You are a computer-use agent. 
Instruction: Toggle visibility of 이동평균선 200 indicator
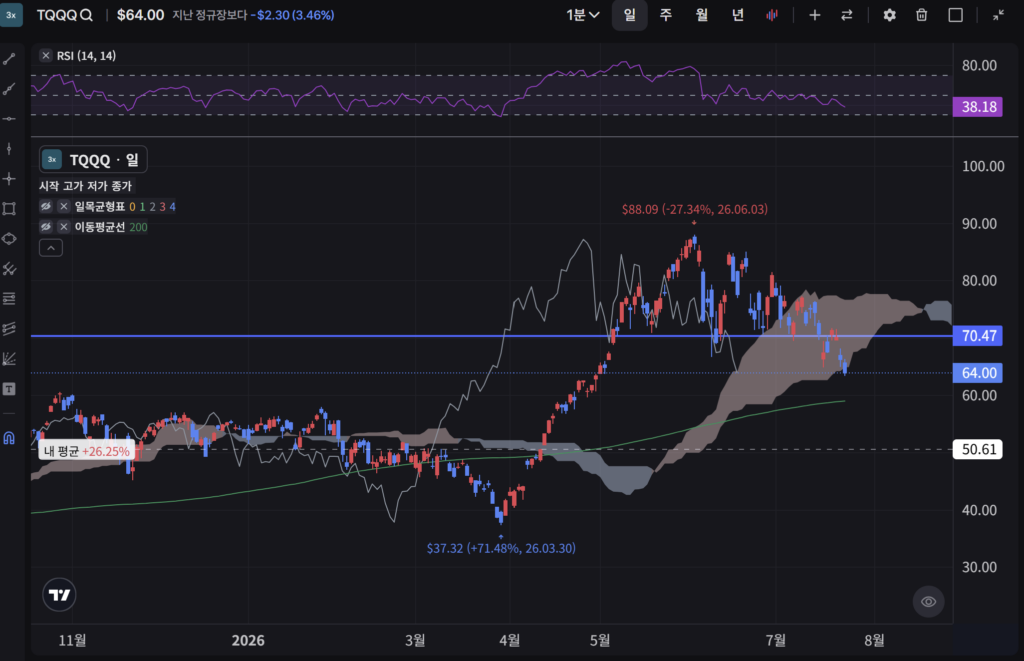pyautogui.click(x=46, y=227)
